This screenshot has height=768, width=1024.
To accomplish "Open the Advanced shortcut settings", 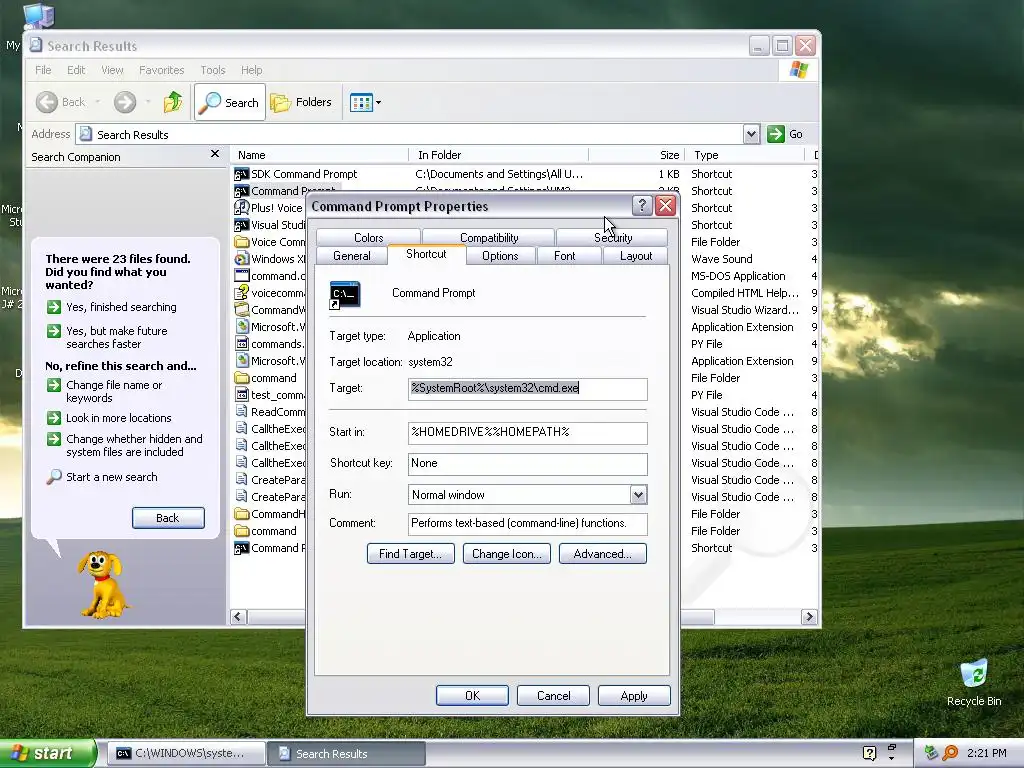I will click(x=603, y=554).
